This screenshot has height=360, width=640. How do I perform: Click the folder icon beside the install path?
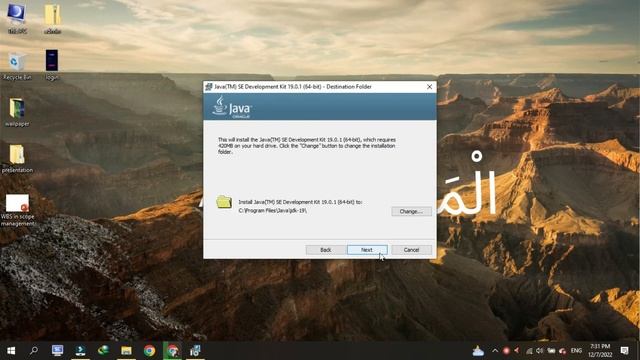click(x=224, y=202)
